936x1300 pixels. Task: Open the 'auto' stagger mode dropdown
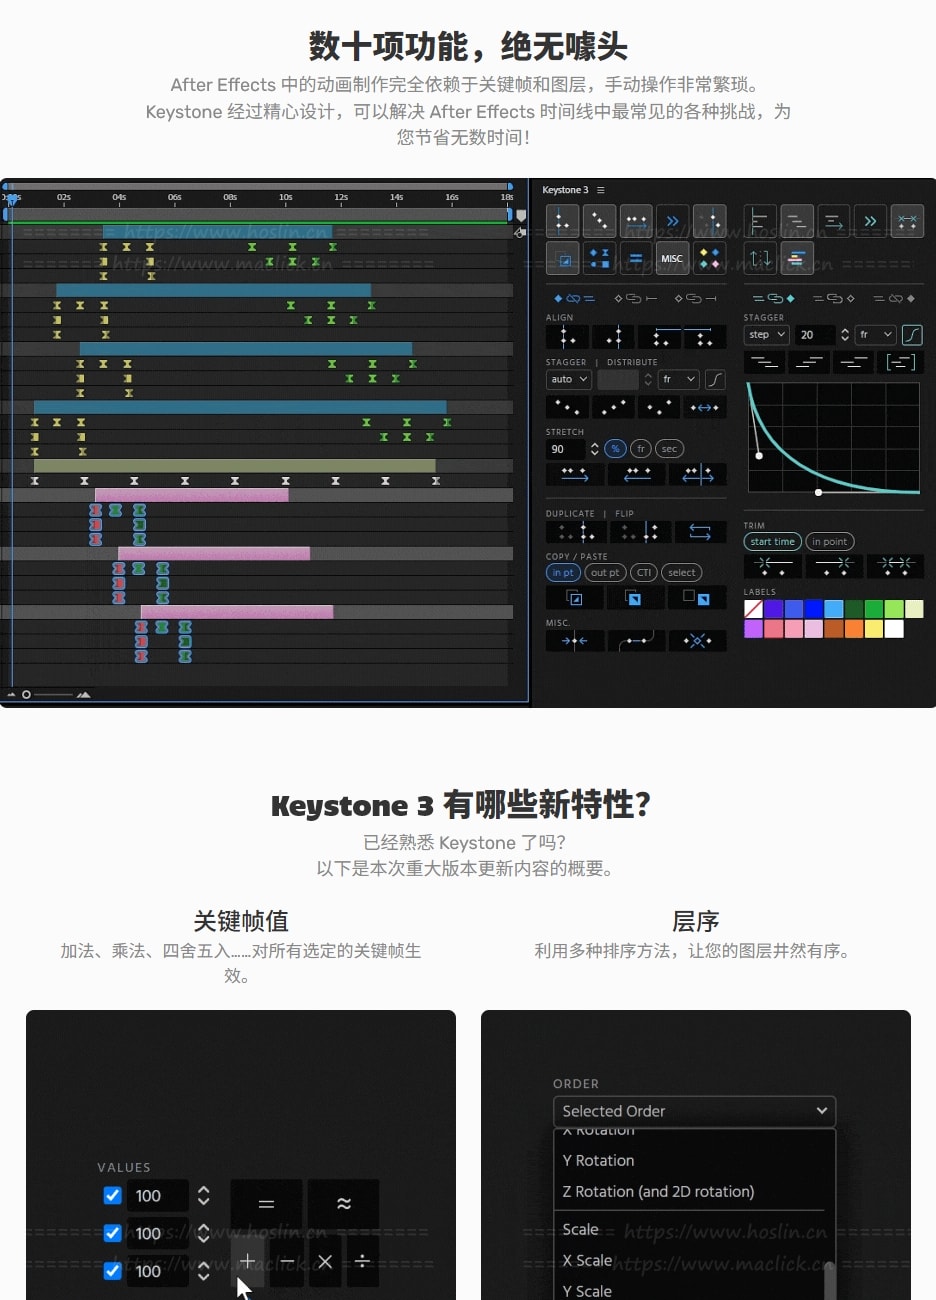click(x=569, y=379)
